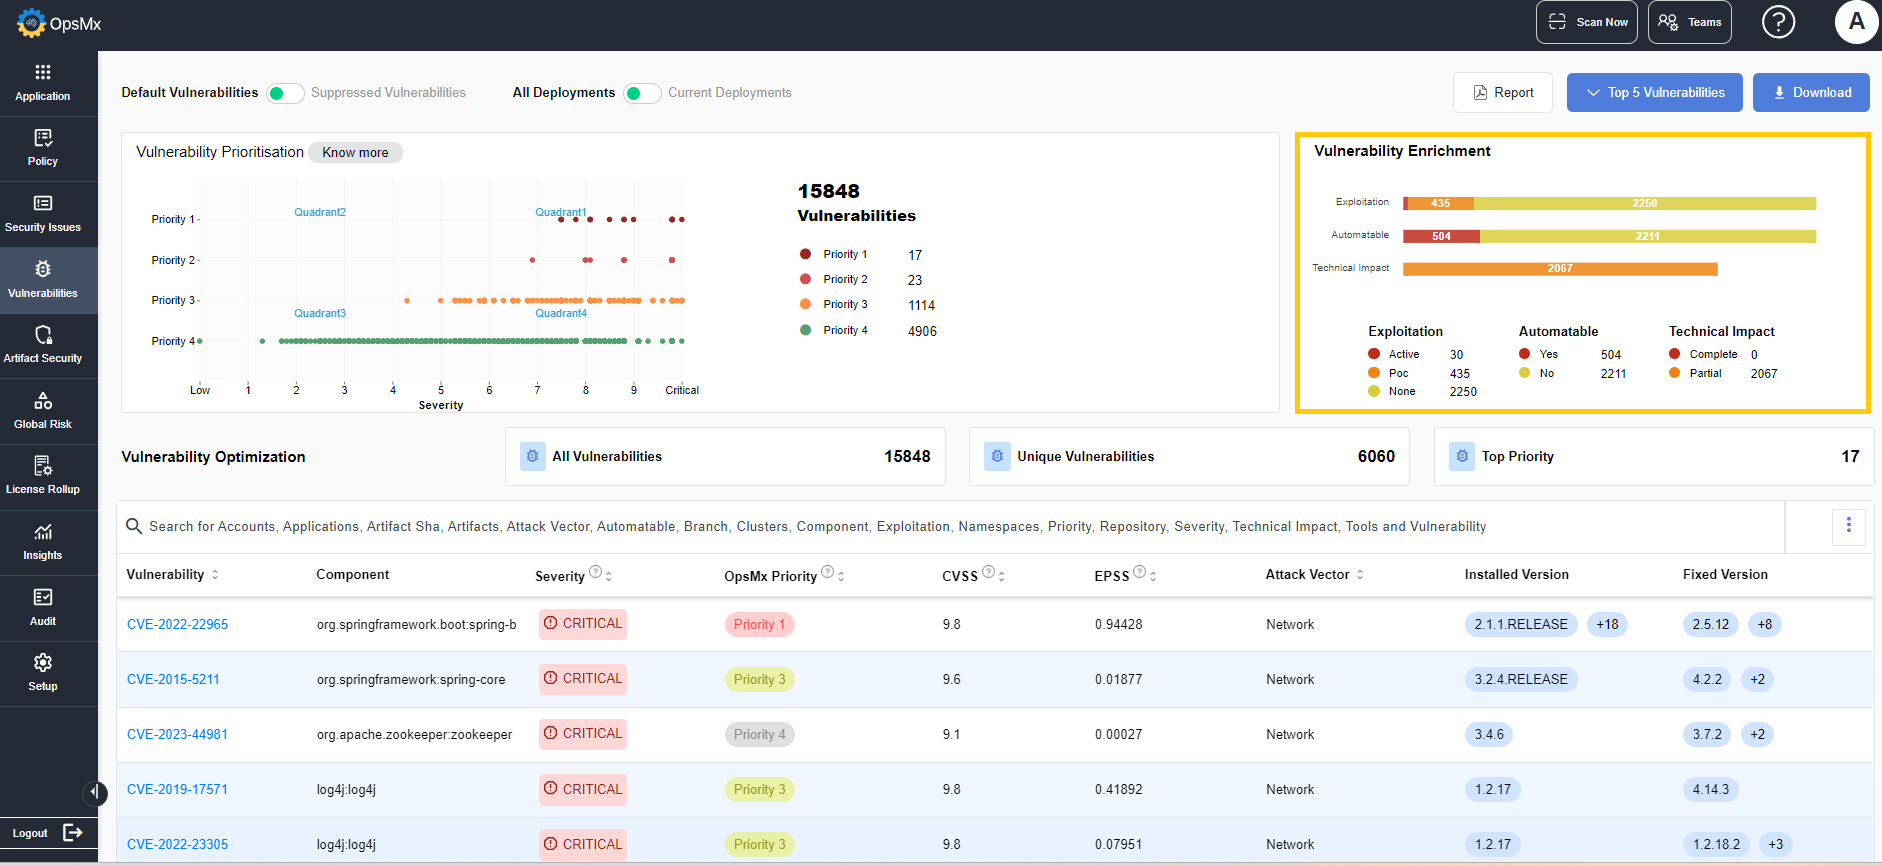1882x866 pixels.
Task: Click the Download button
Action: [1811, 93]
